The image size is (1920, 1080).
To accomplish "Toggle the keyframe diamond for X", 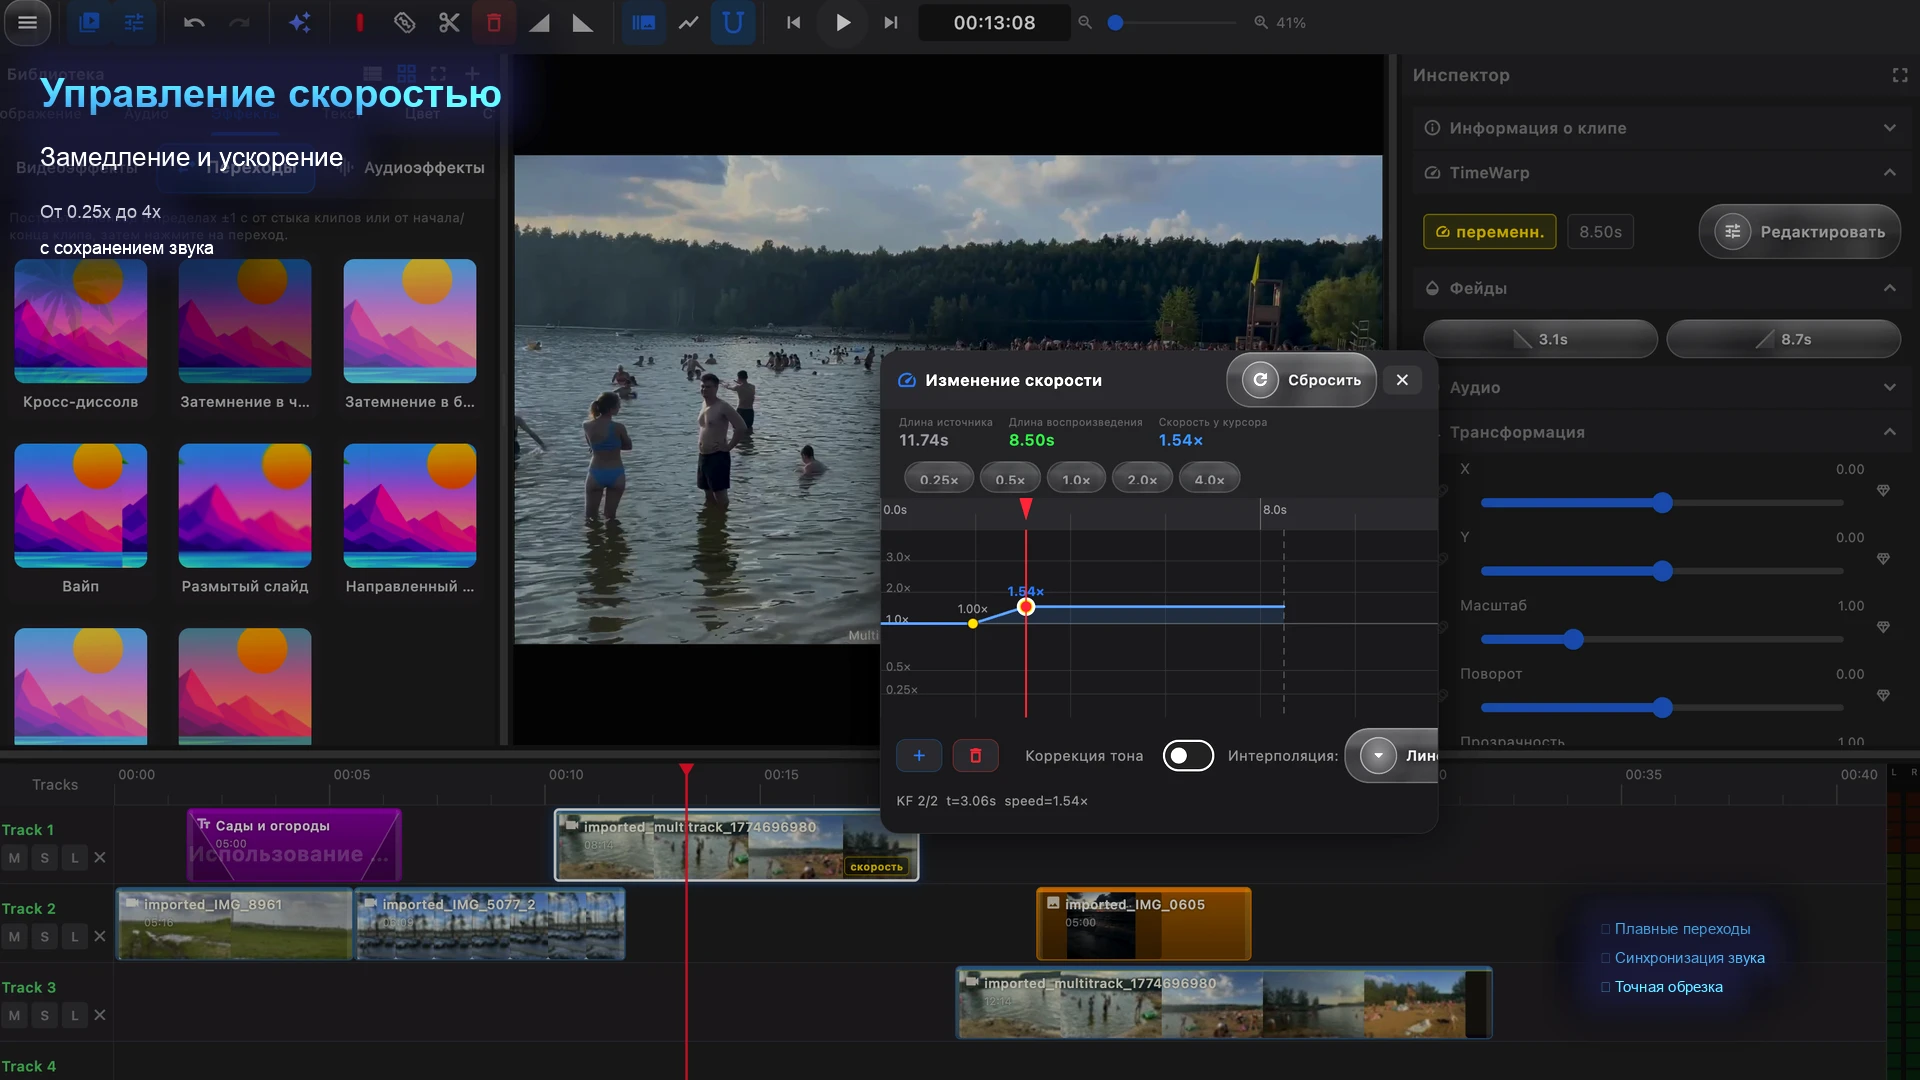I will (1883, 491).
